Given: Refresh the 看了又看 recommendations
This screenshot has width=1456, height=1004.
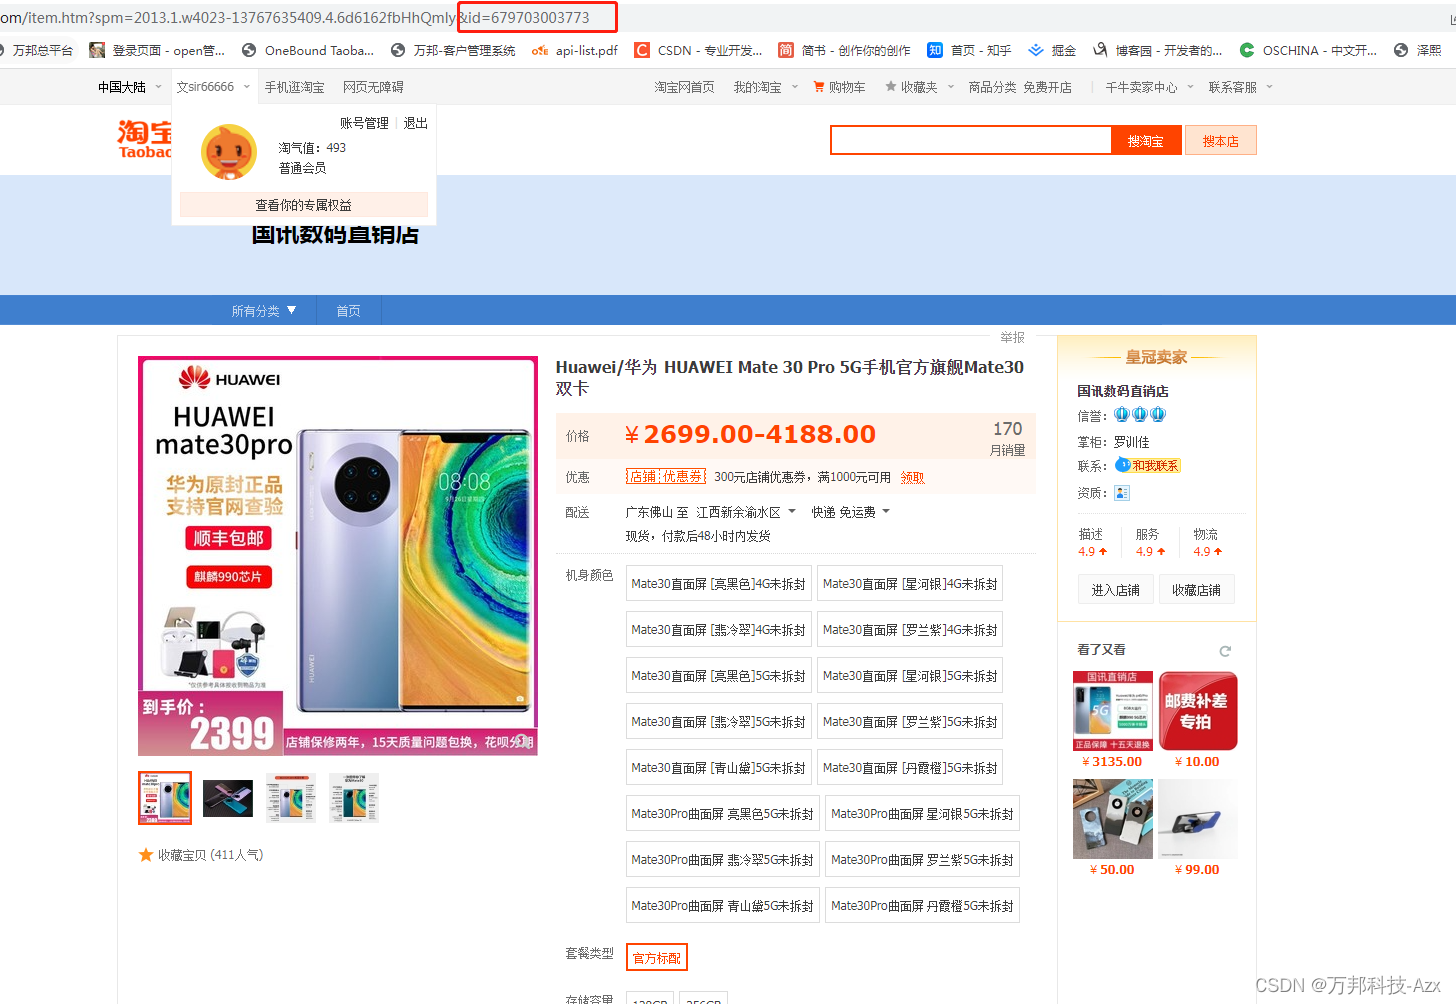Looking at the screenshot, I should [1225, 651].
